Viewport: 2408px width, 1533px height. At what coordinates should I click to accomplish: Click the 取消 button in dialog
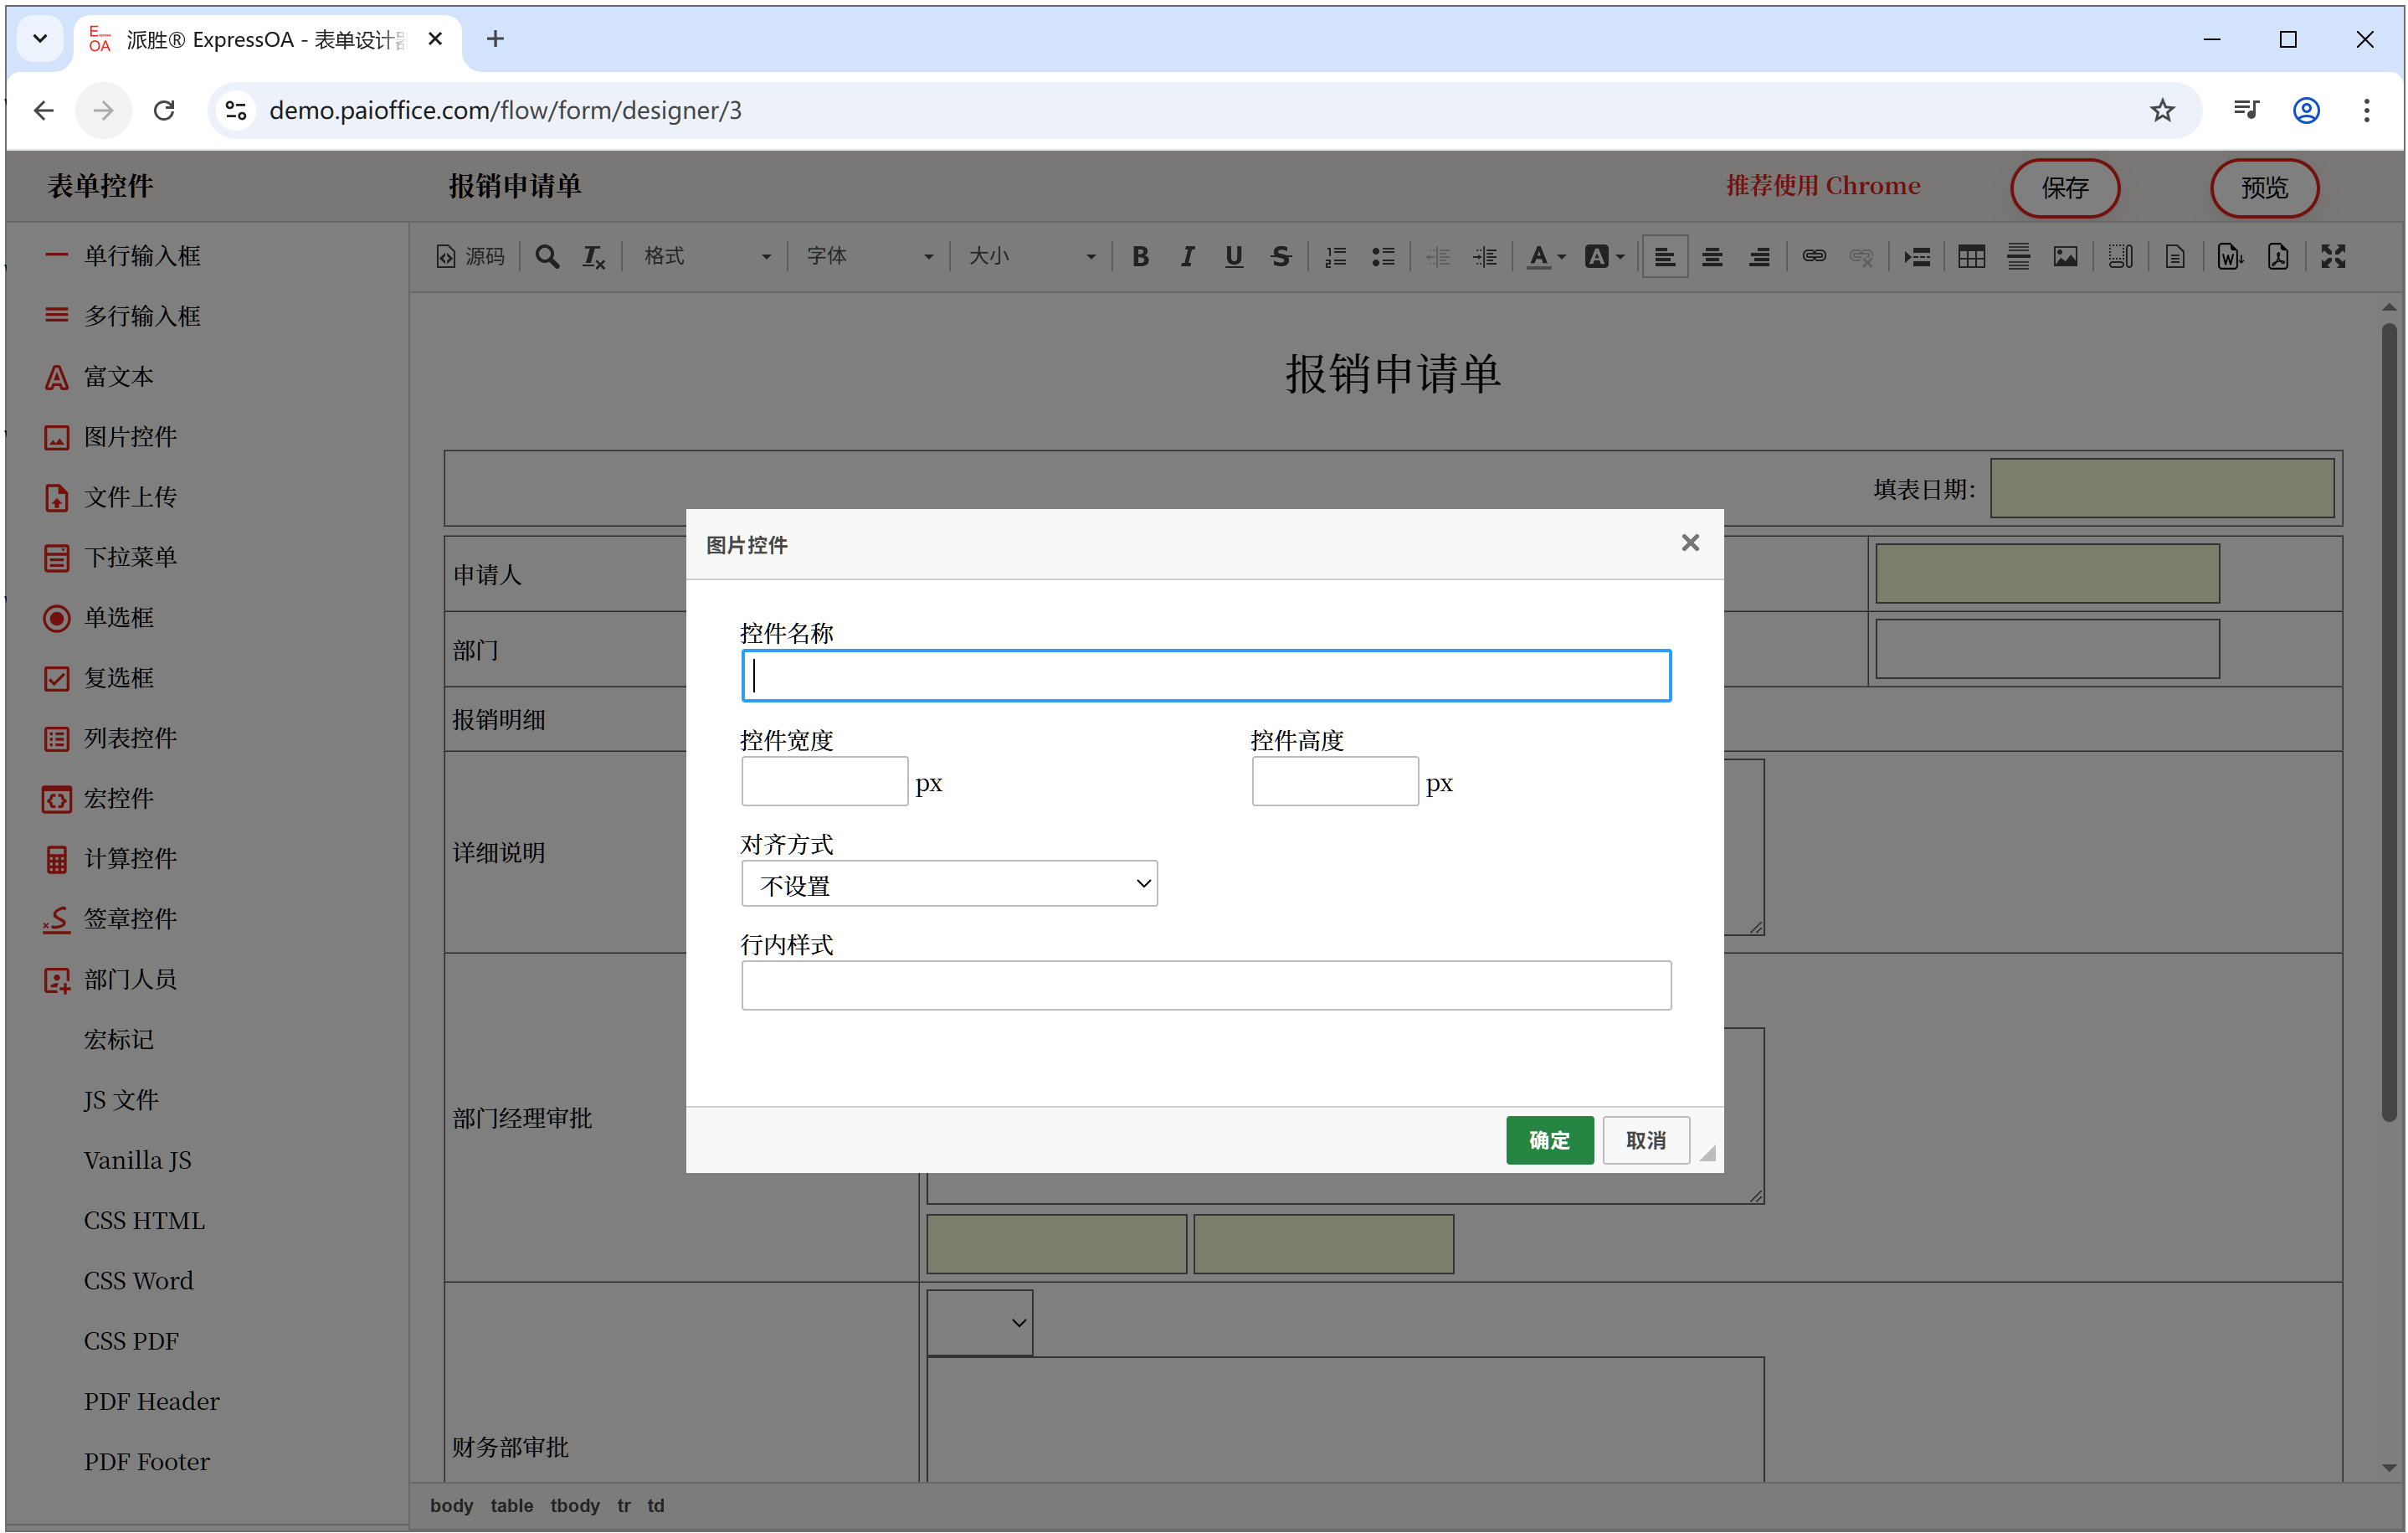1645,1140
